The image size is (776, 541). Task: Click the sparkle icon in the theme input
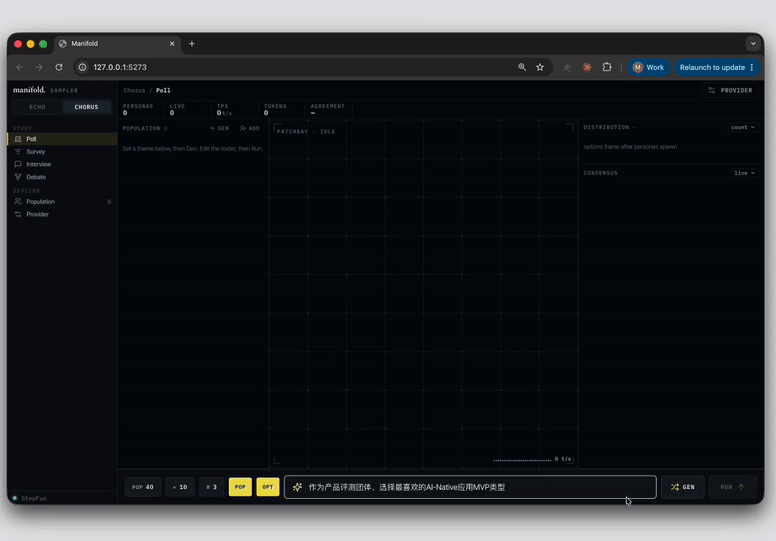click(x=297, y=487)
